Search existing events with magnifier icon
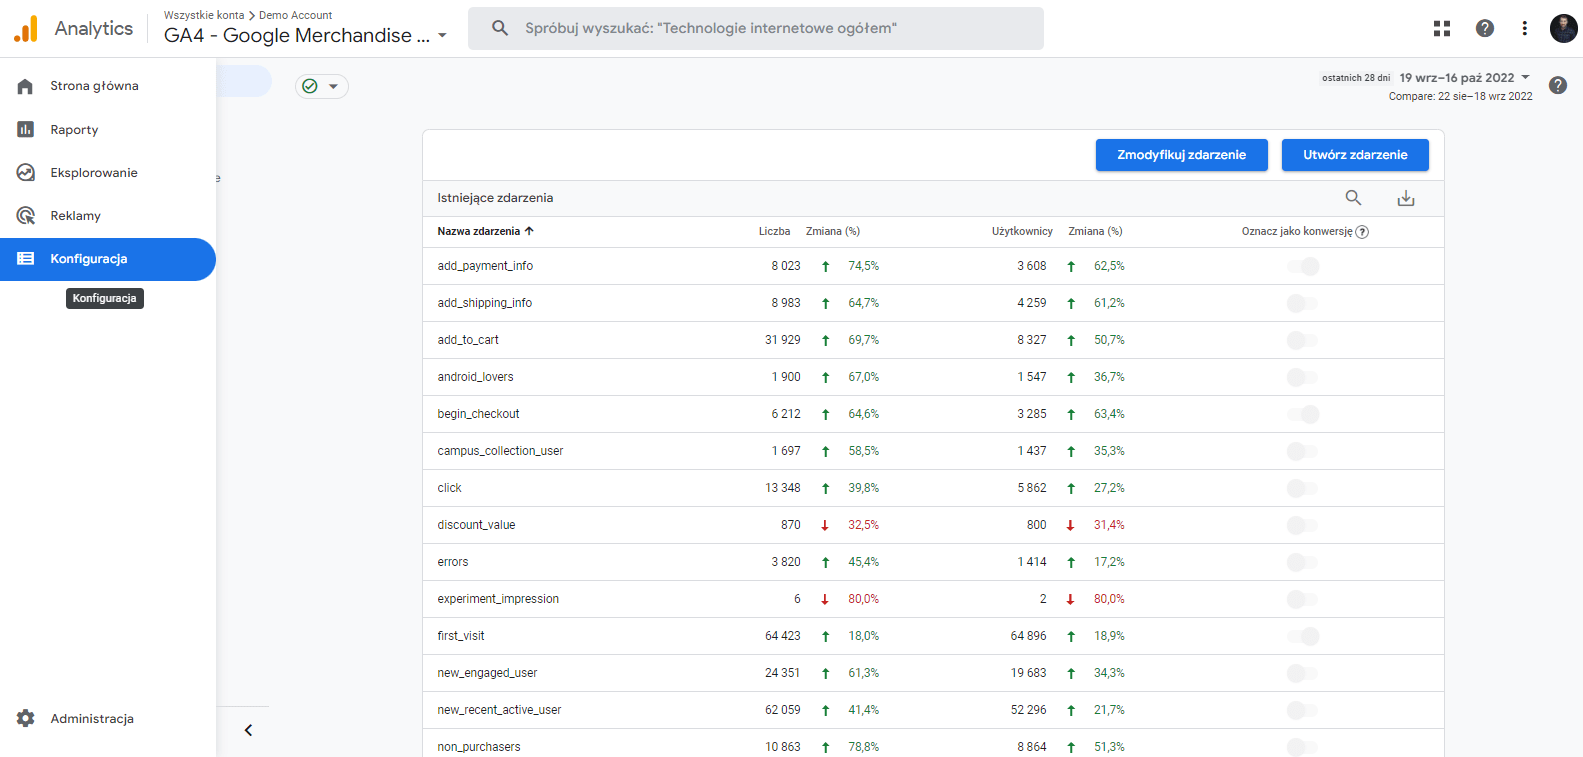1583x757 pixels. pyautogui.click(x=1353, y=198)
